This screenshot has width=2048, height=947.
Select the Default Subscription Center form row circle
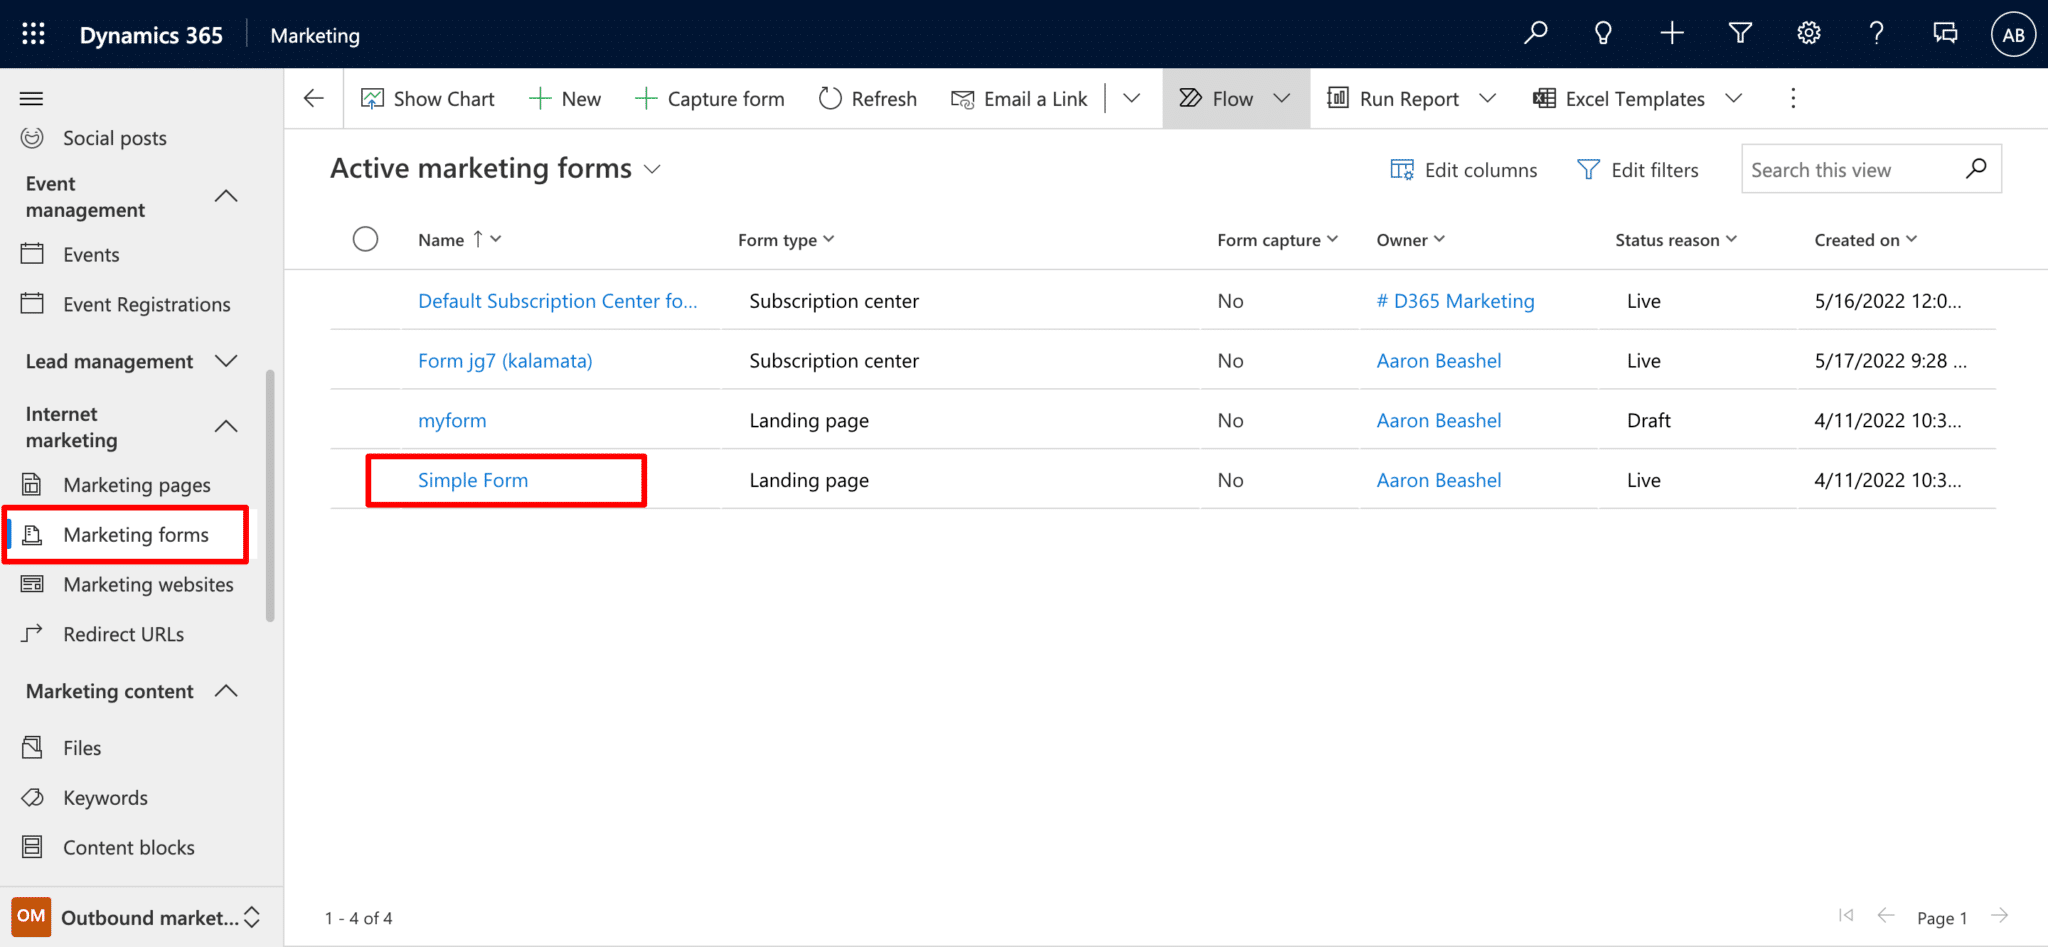pyautogui.click(x=365, y=300)
